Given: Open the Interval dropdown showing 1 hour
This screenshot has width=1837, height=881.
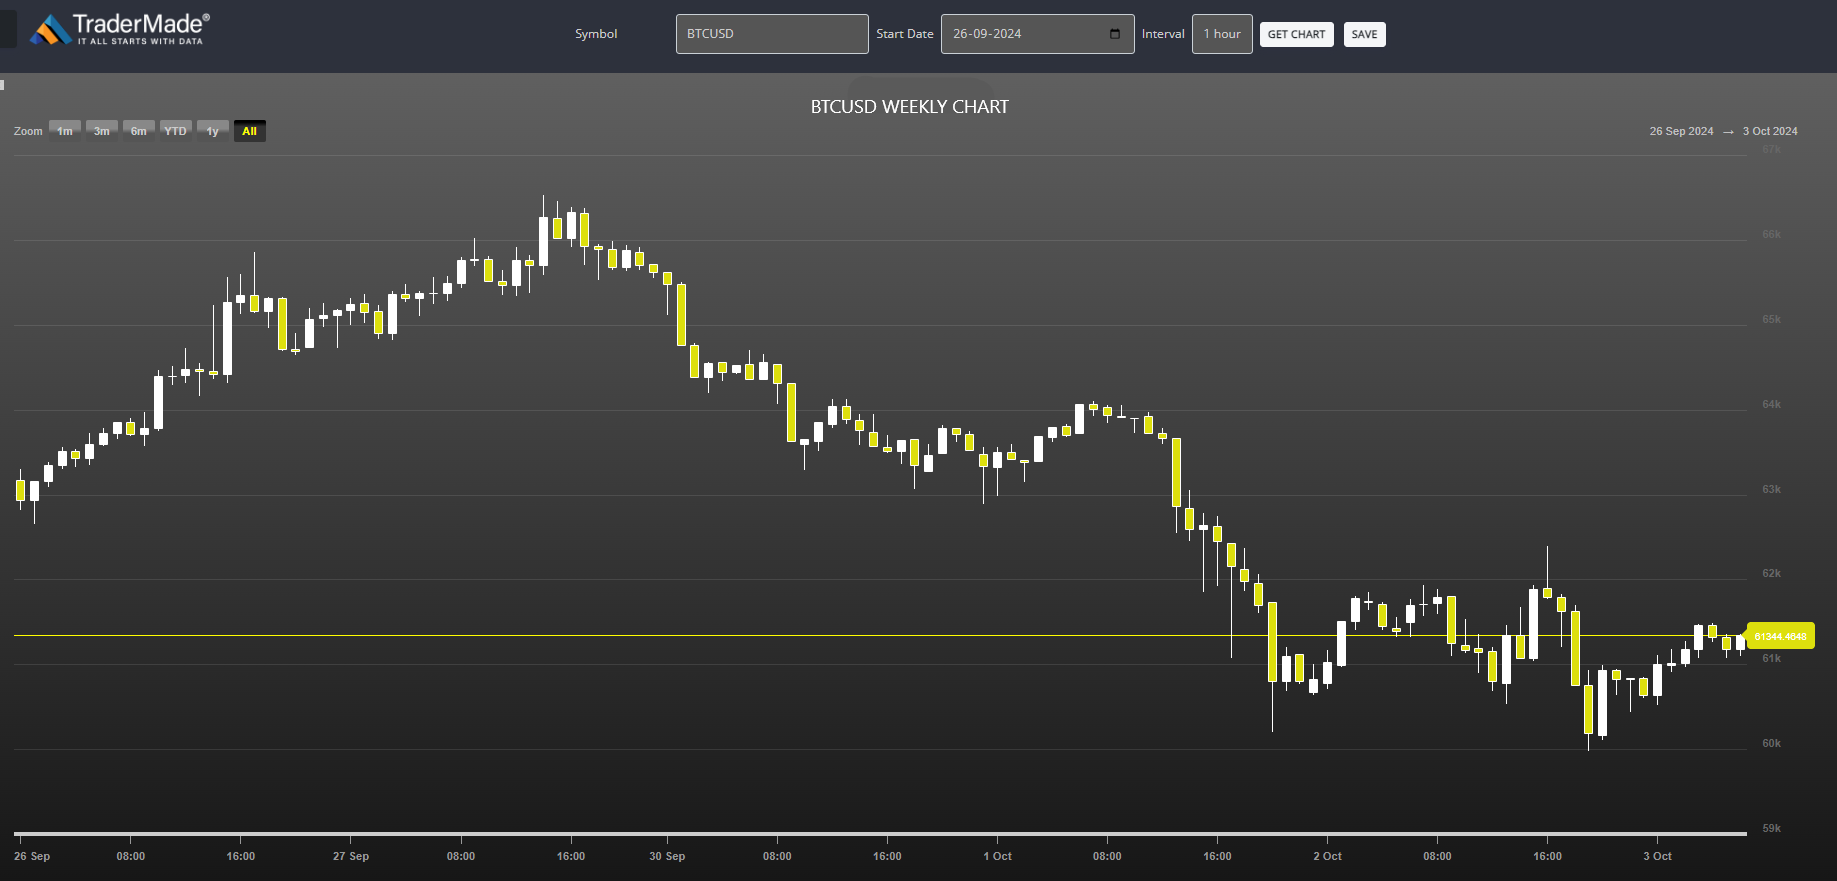Looking at the screenshot, I should (x=1222, y=34).
